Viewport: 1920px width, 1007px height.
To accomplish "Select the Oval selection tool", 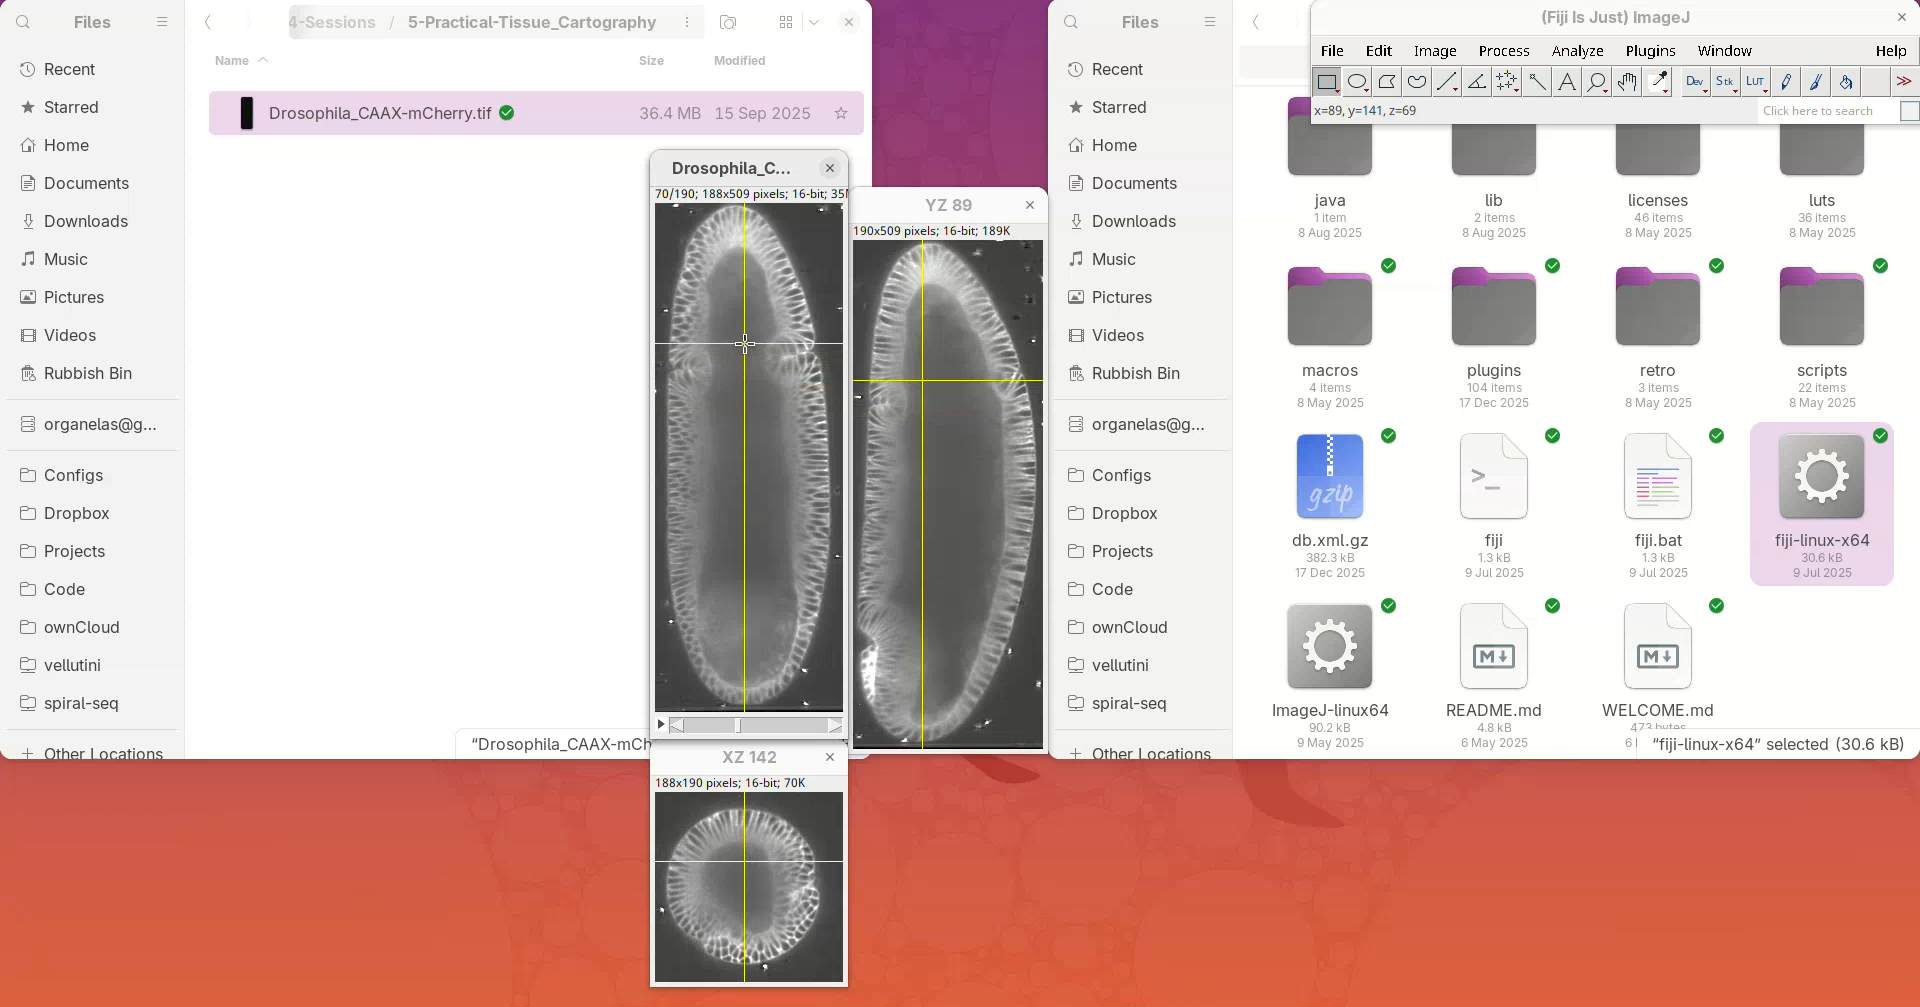I will click(1357, 82).
